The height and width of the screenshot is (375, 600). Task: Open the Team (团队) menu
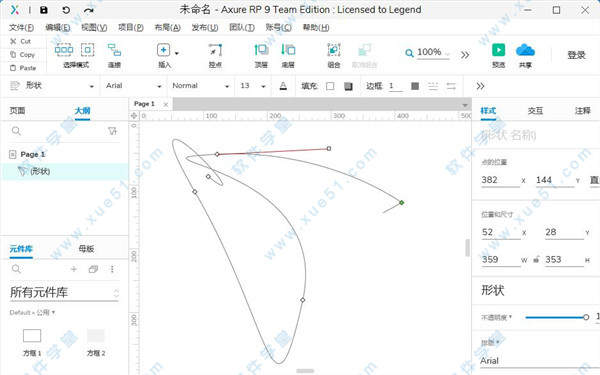[x=242, y=28]
